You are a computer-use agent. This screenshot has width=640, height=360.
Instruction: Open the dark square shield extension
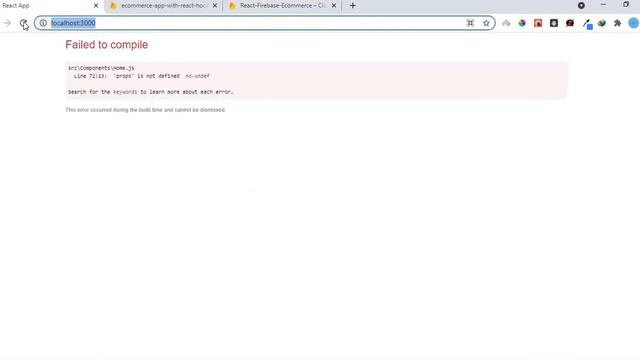(x=554, y=23)
